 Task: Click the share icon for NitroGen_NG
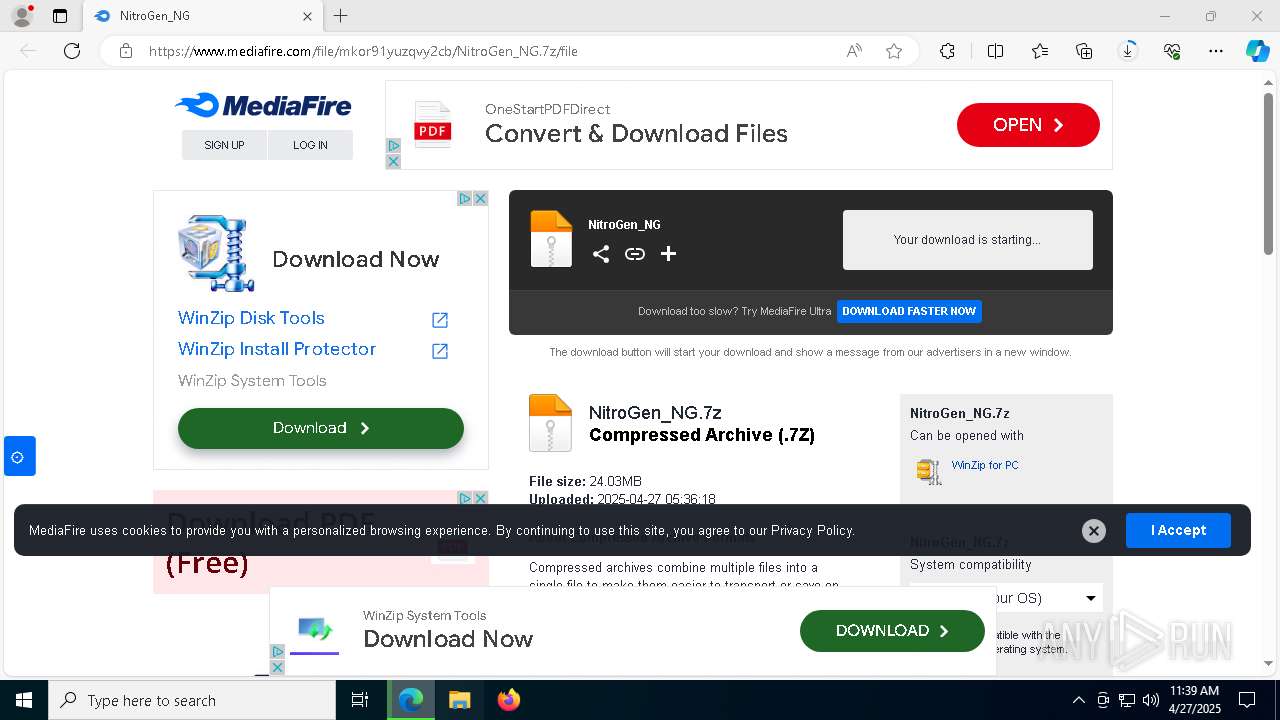click(601, 254)
